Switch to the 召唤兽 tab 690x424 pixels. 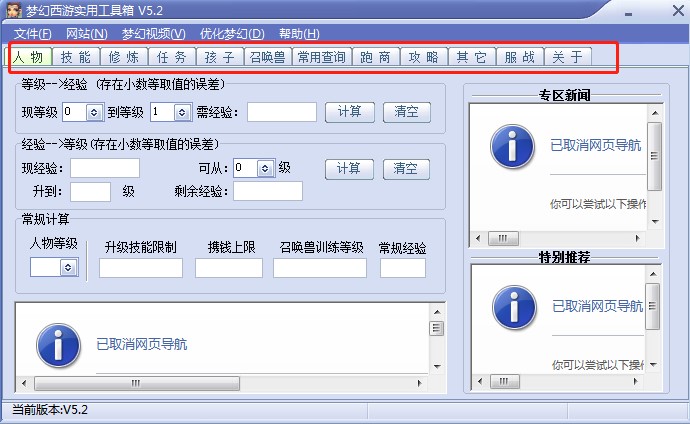click(x=268, y=57)
